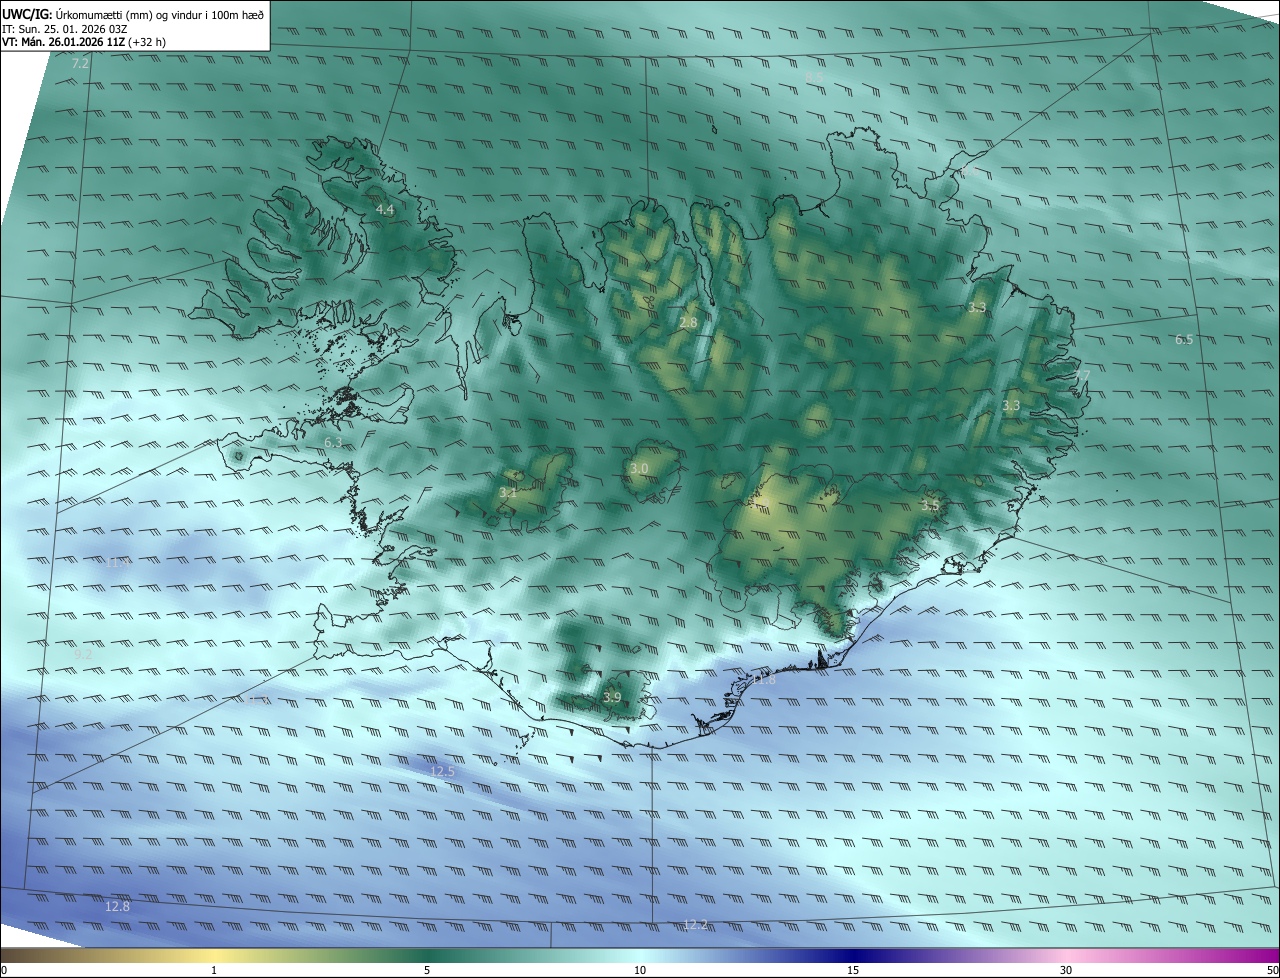The image size is (1280, 978).
Task: Click the VT: Mán. 26.01.2026 11Z line
Action: click(64, 43)
